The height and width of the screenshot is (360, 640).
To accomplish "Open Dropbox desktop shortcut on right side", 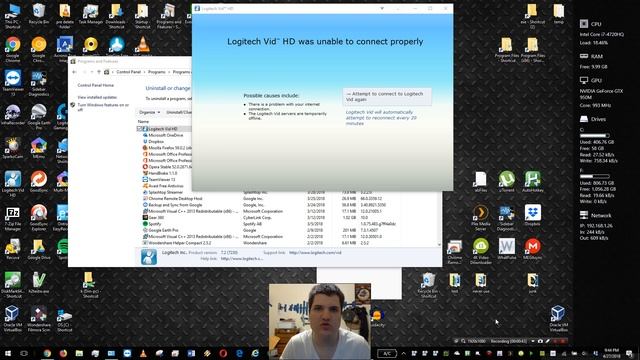I will click(533, 216).
